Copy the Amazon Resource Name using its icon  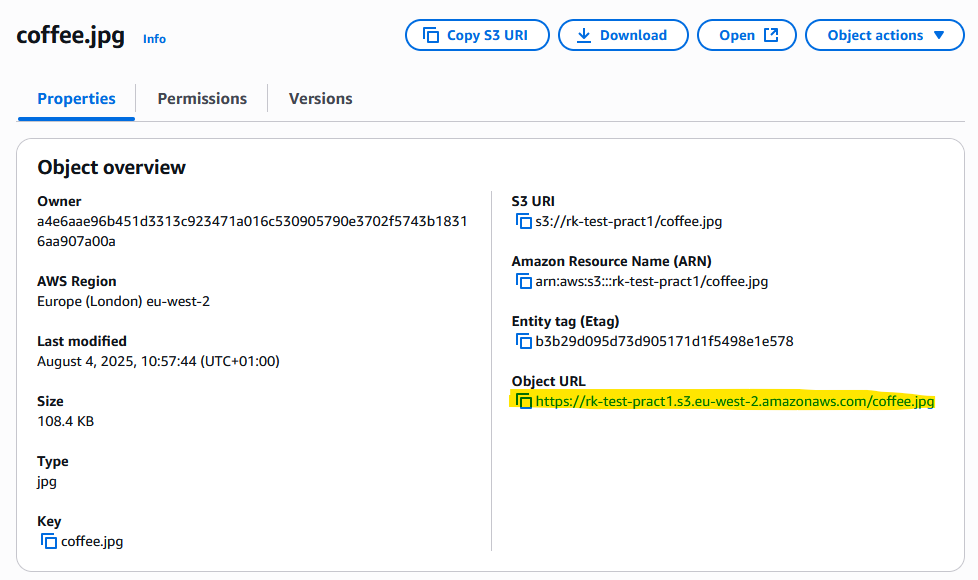tap(523, 281)
